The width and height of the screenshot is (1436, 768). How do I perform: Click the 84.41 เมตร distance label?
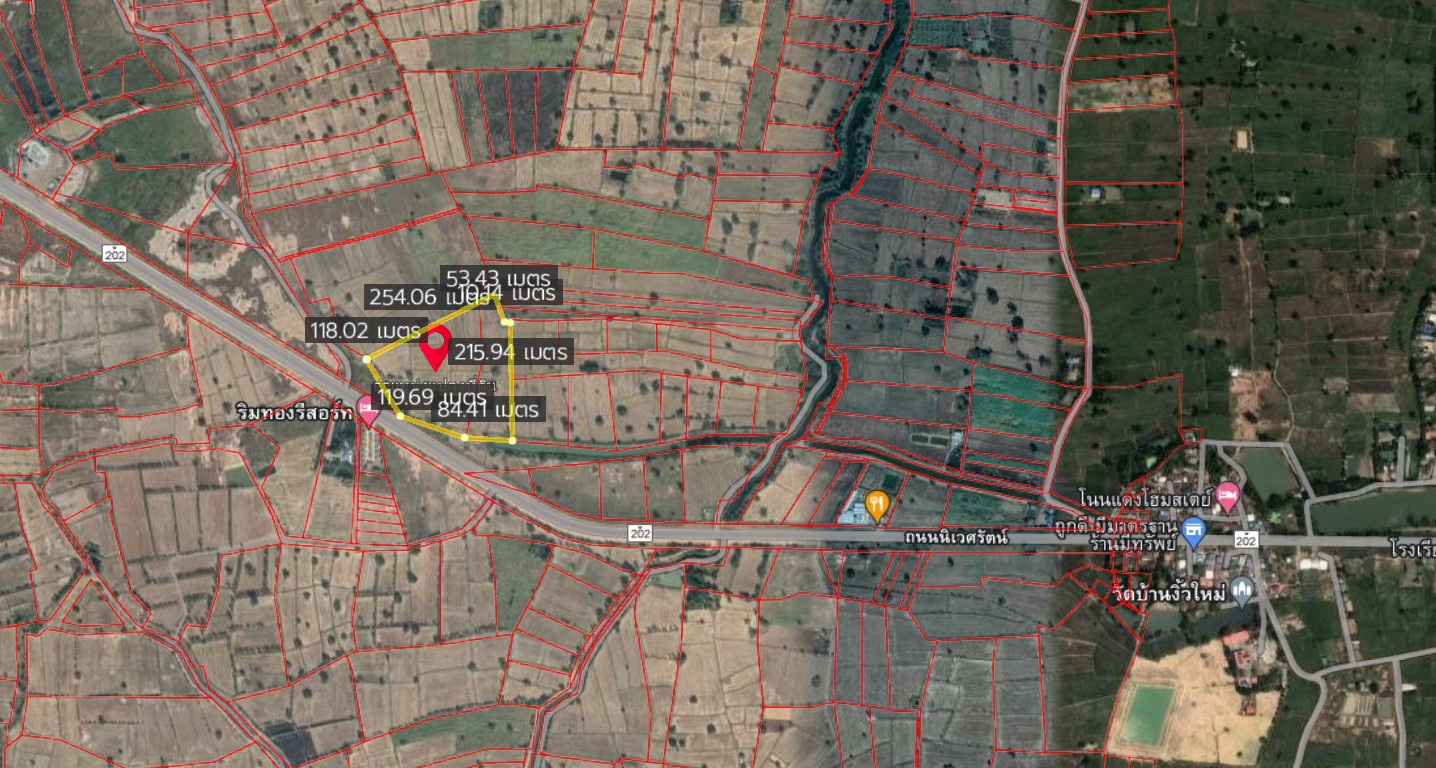click(x=489, y=409)
